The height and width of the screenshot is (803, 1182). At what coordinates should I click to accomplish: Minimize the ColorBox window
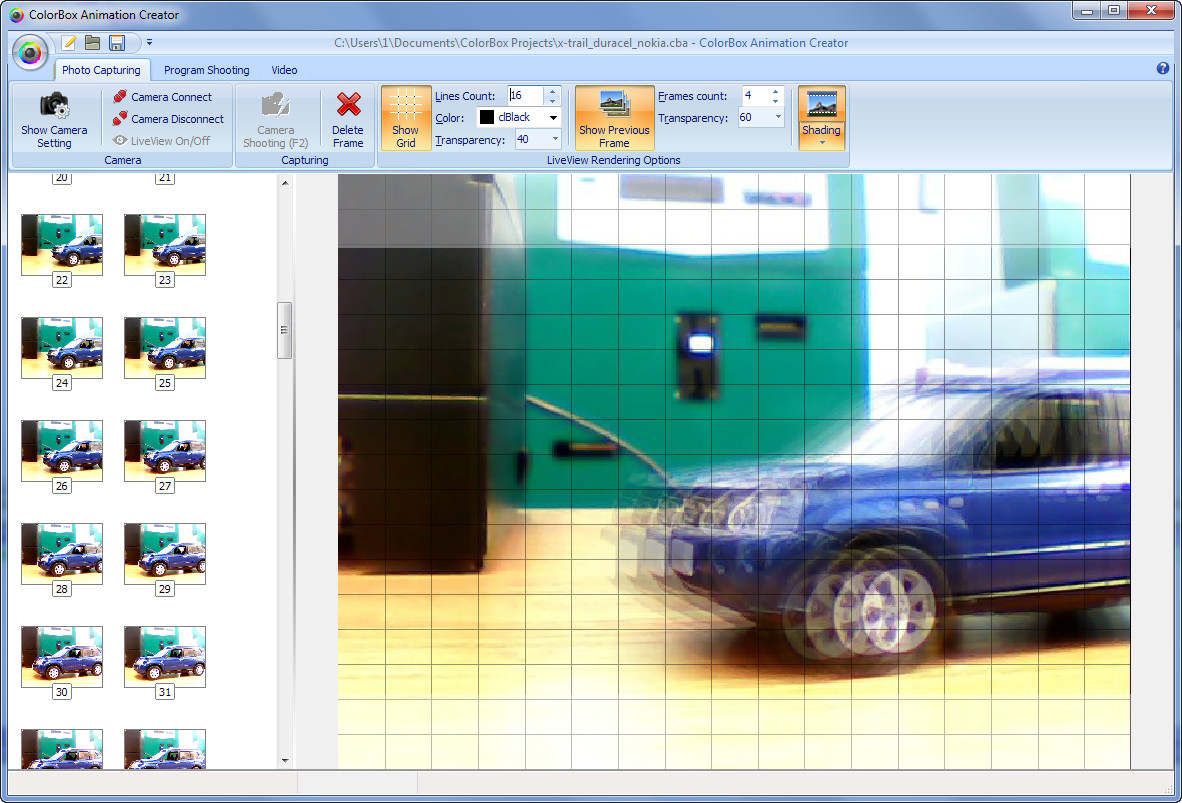tap(1087, 11)
